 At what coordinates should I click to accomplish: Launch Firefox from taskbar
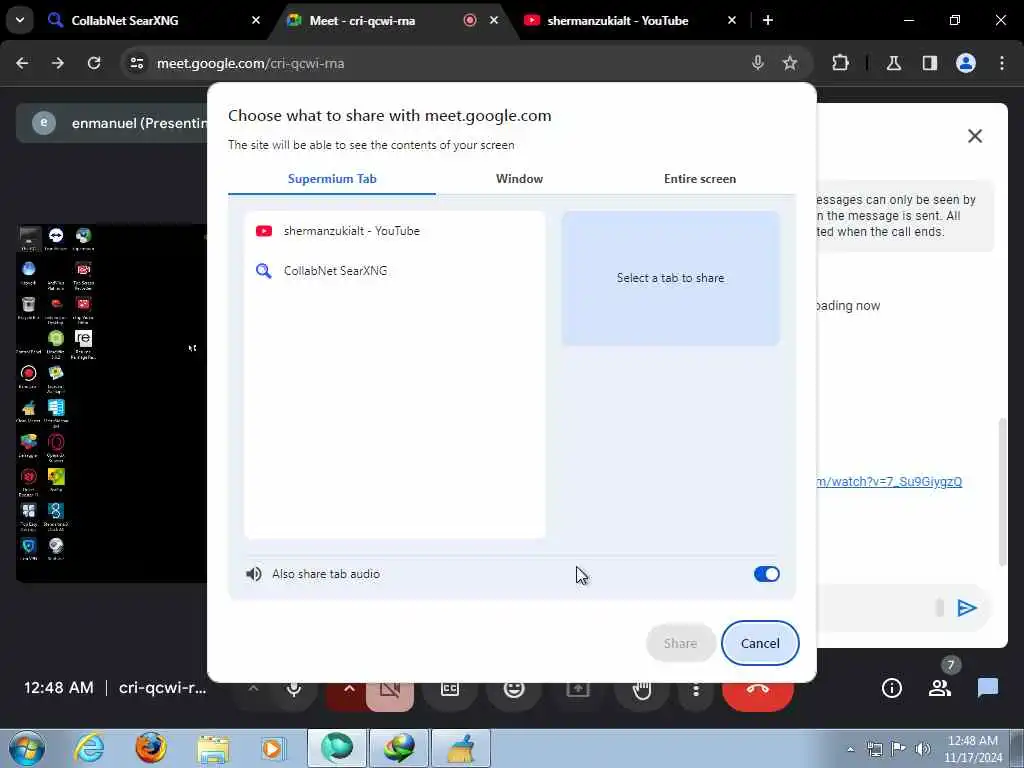pos(151,748)
